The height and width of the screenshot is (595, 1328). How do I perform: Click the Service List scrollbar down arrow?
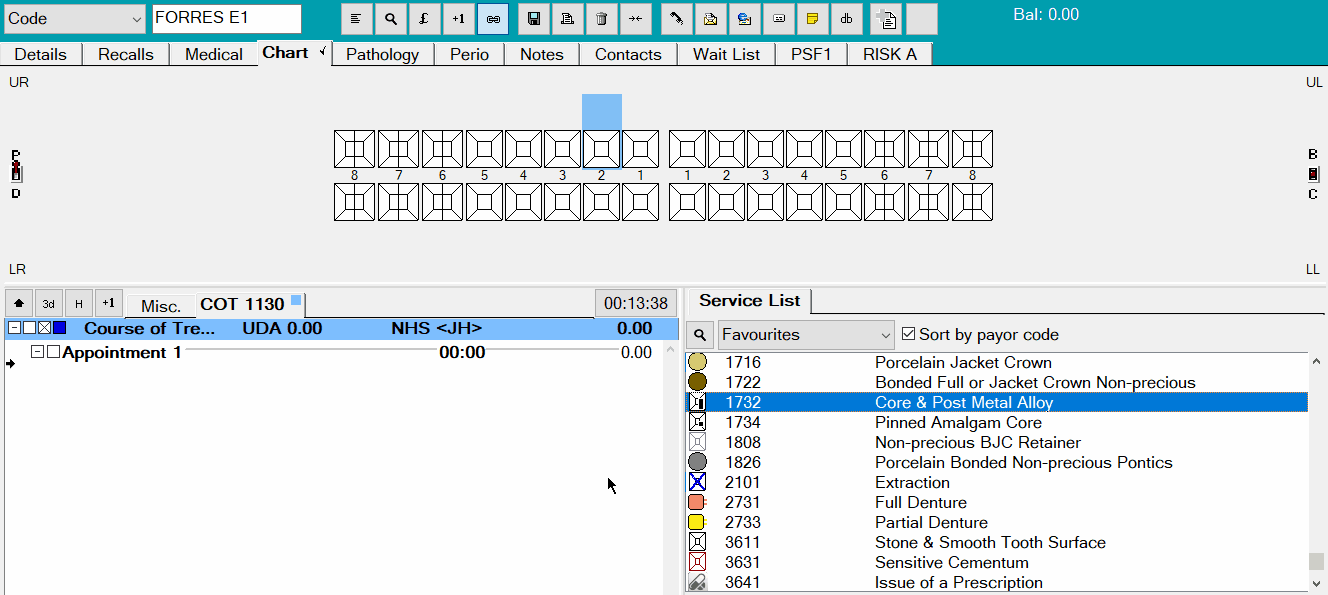point(1317,583)
